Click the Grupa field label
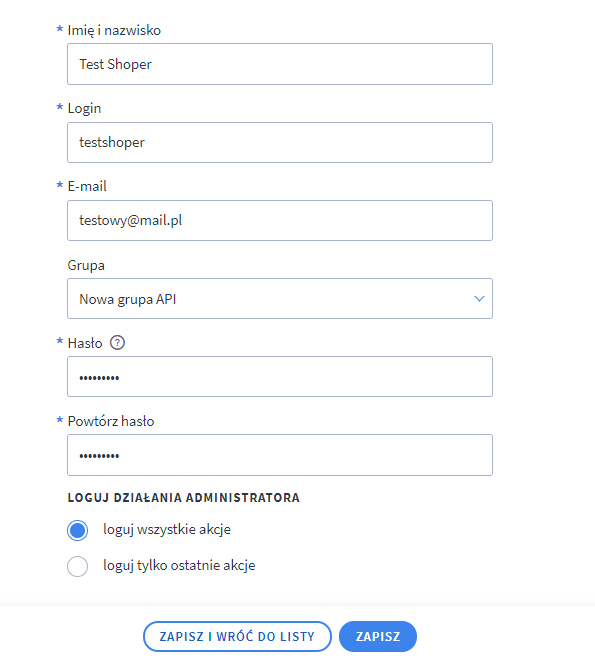Screen dimensions: 595x660 click(x=86, y=266)
